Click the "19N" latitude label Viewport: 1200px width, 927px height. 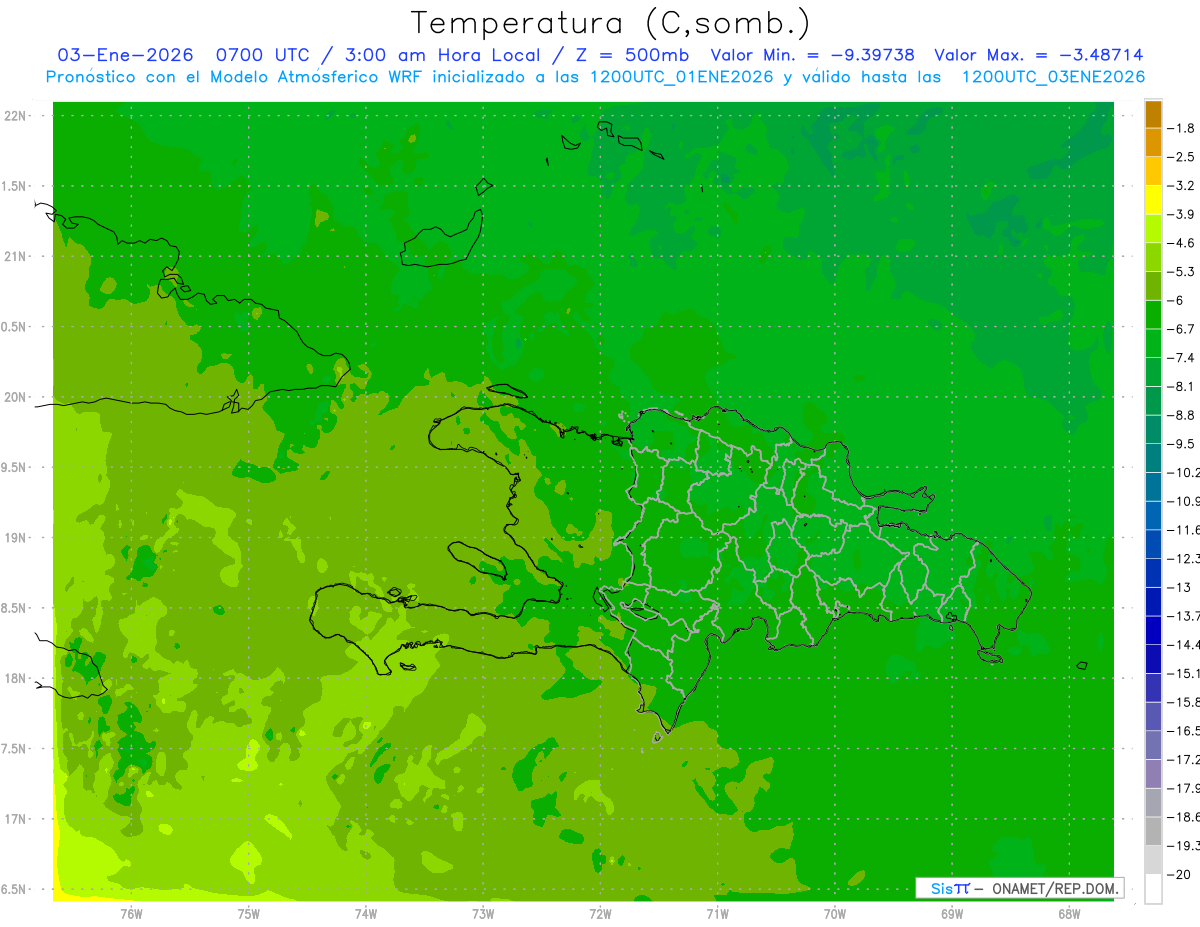(x=14, y=538)
